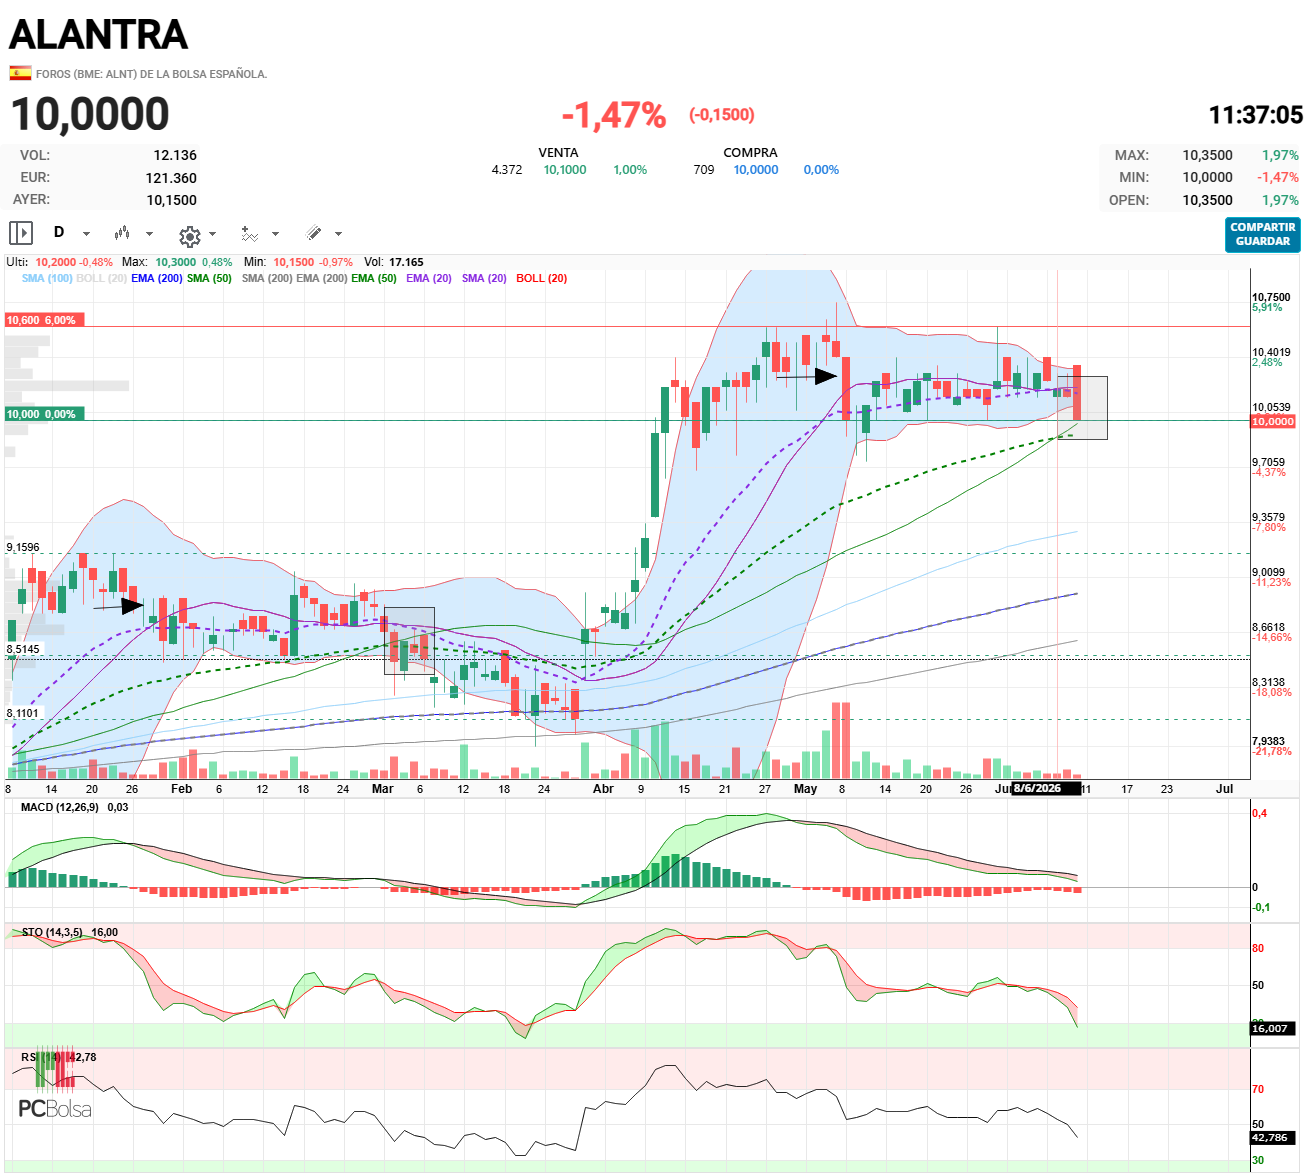1311x1173 pixels.
Task: Click the Spanish flag icon
Action: pyautogui.click(x=20, y=73)
